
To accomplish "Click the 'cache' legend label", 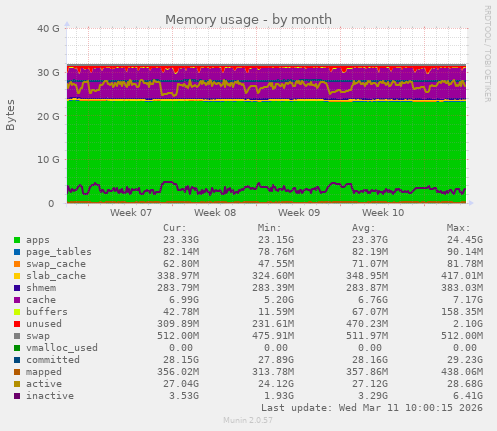I will click(41, 300).
